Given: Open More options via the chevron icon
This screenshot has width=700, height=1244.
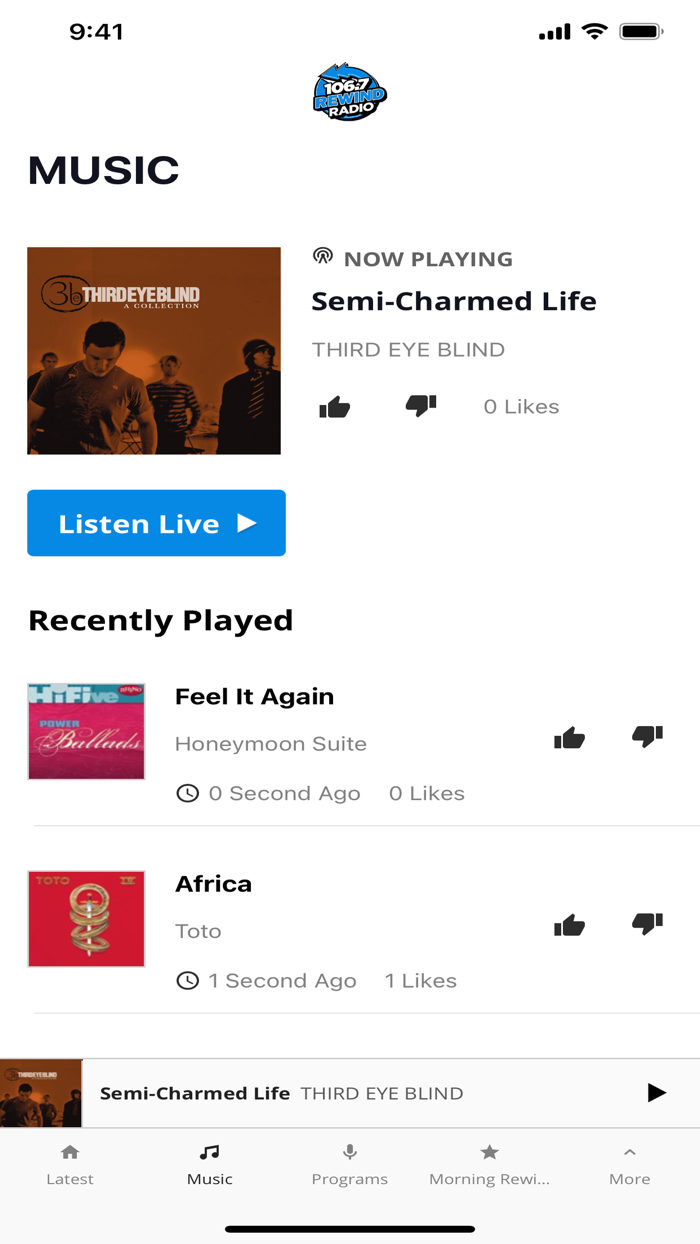Looking at the screenshot, I should click(x=630, y=1152).
